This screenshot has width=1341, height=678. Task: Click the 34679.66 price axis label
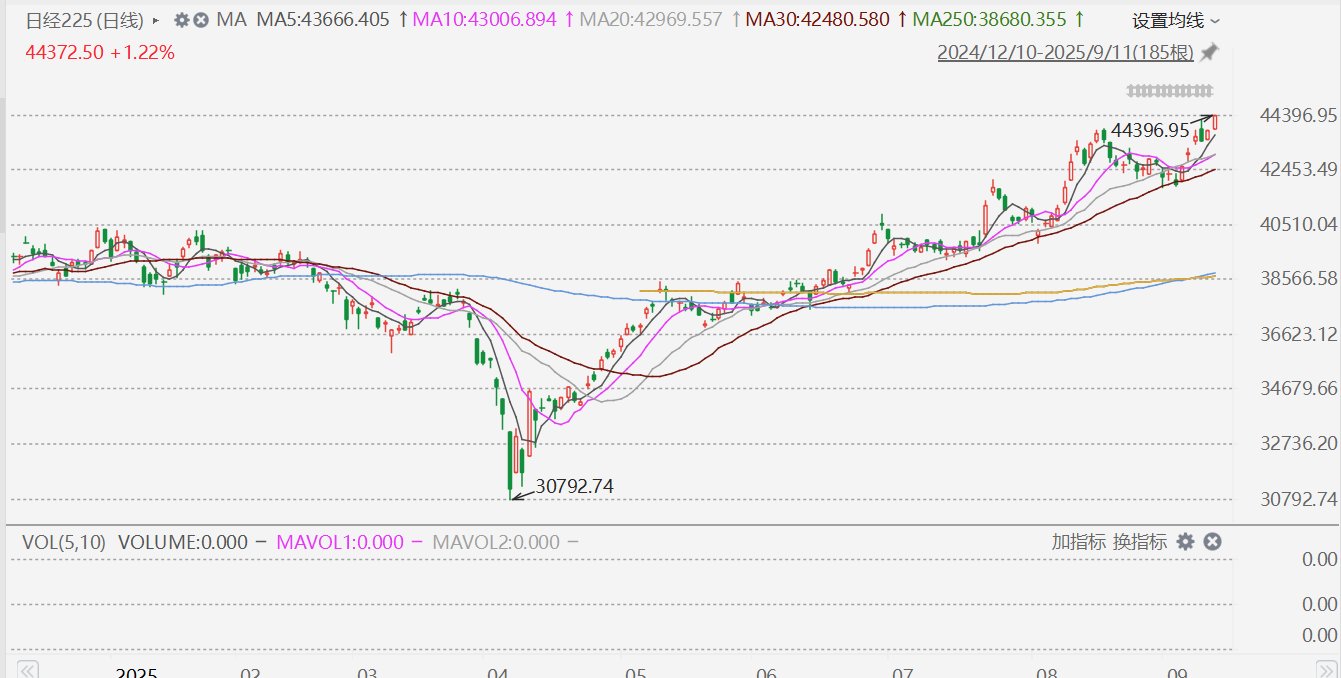[x=1299, y=387]
